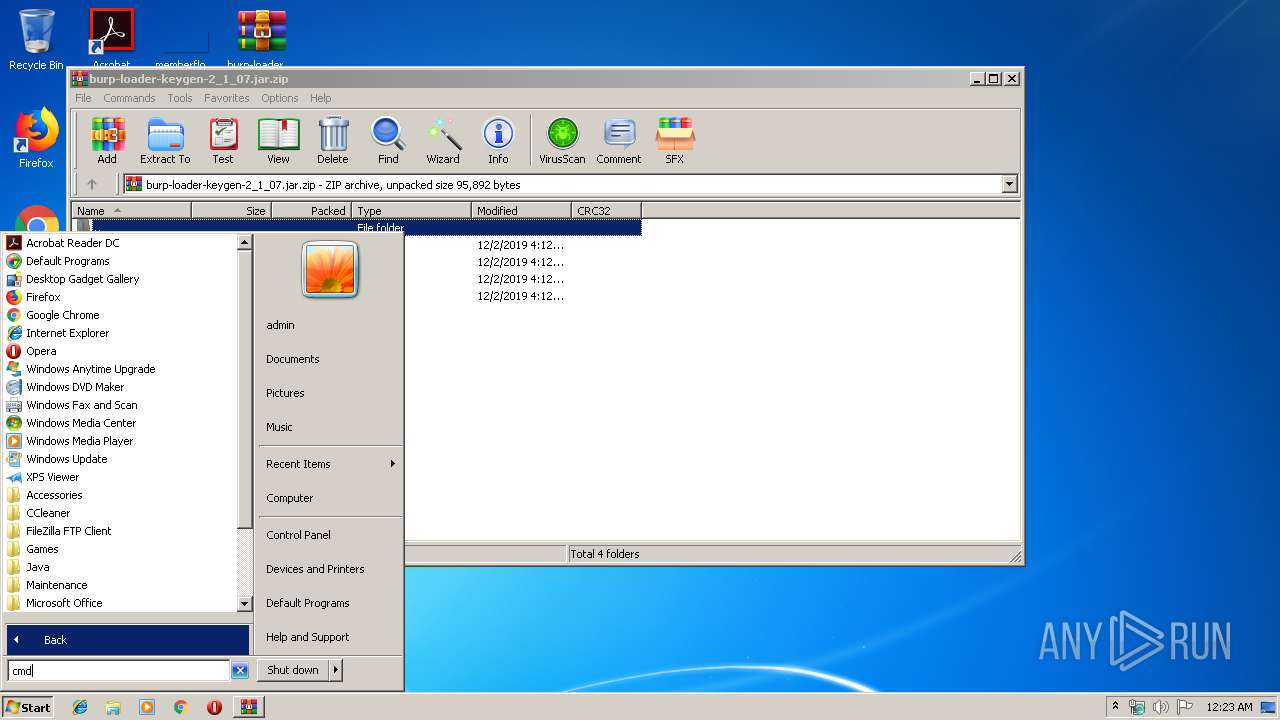Expand the CCleaner folder

(x=48, y=513)
